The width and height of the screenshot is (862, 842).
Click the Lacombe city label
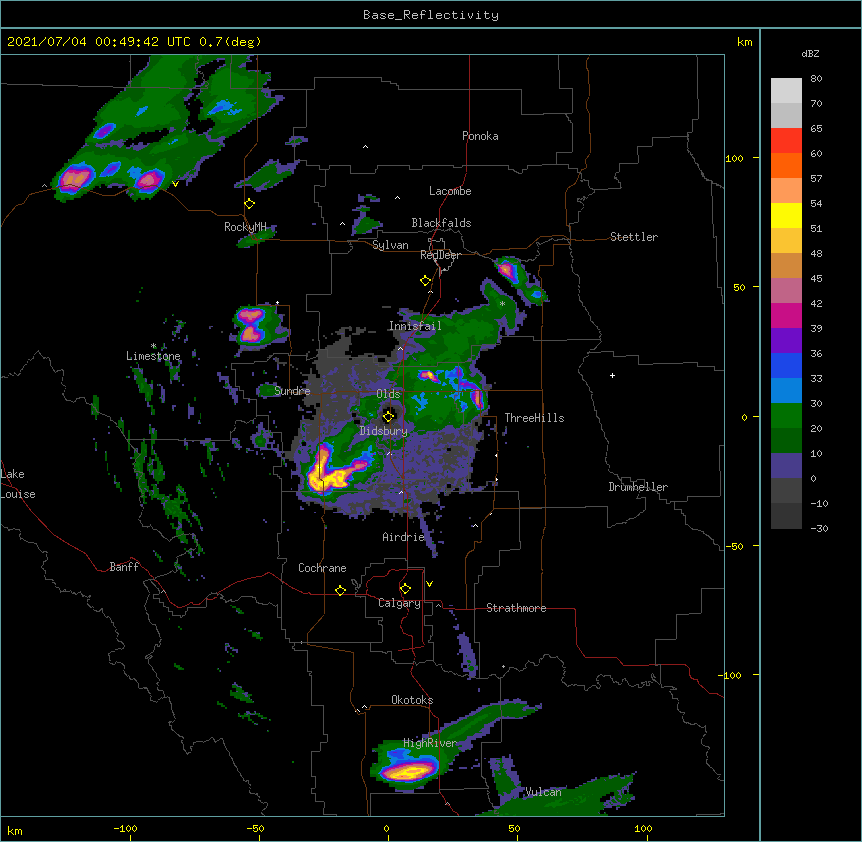(450, 191)
